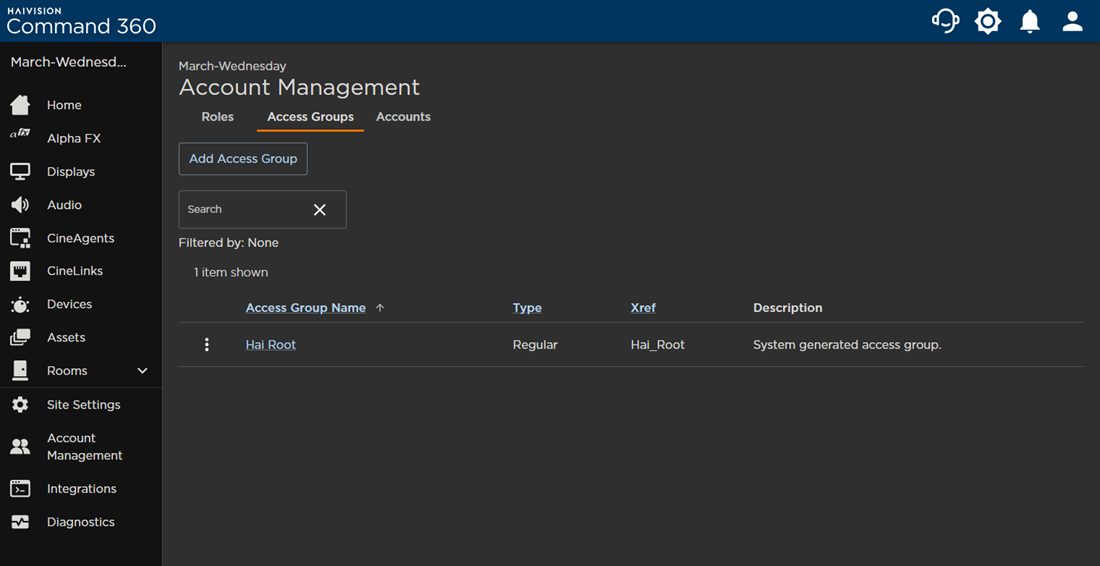Image resolution: width=1100 pixels, height=566 pixels.
Task: Click the Diagnostics pulse icon
Action: click(x=20, y=522)
